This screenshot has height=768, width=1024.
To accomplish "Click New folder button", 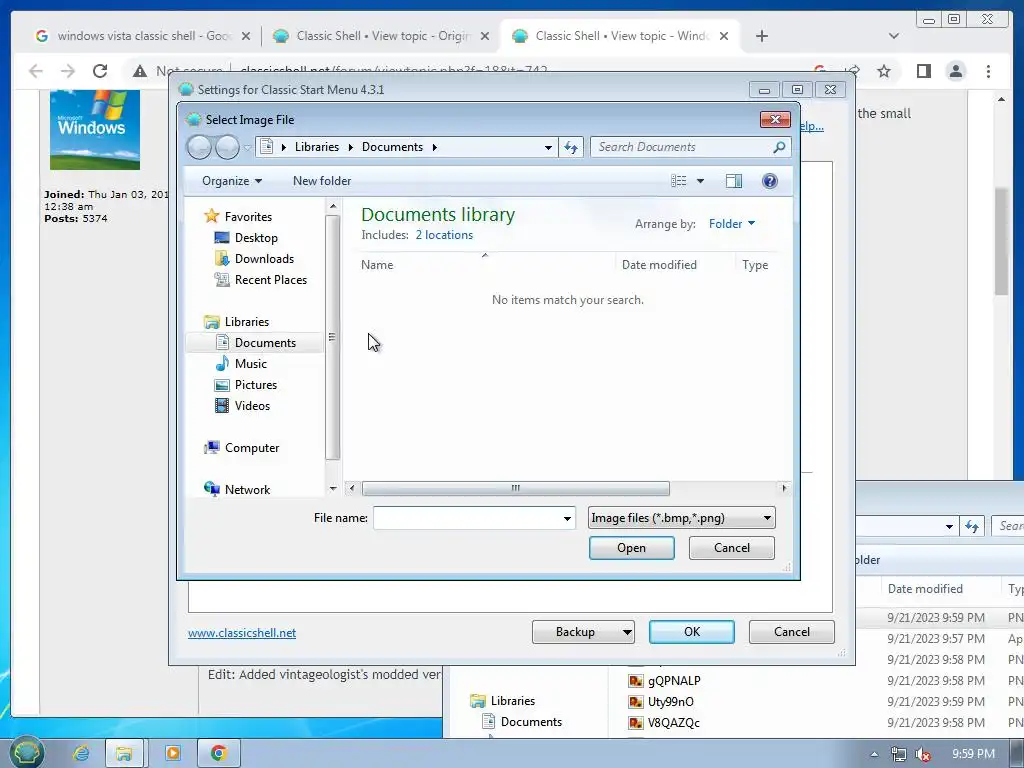I will click(322, 181).
